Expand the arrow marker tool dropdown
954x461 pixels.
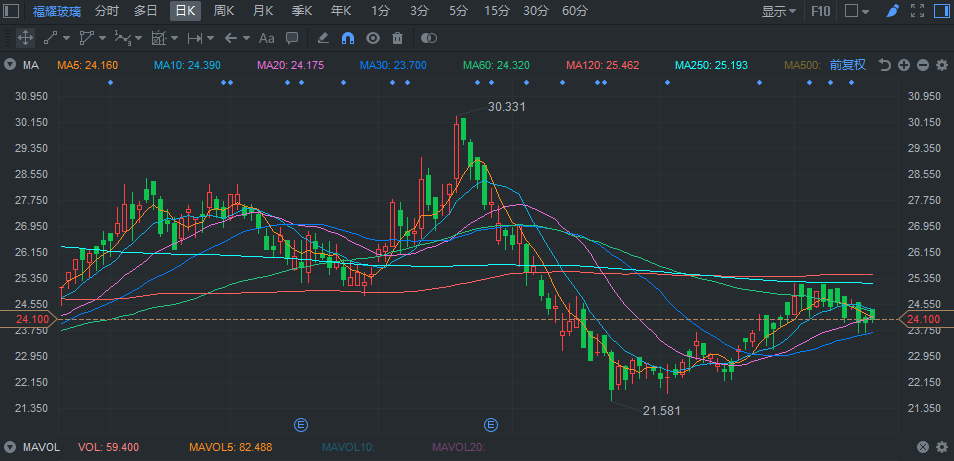[x=246, y=38]
